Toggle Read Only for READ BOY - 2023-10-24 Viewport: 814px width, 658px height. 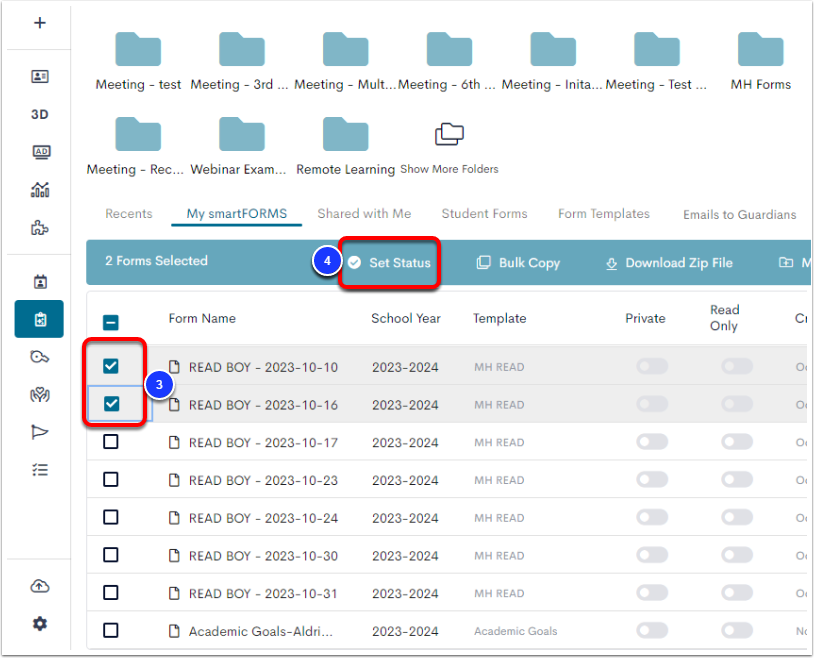737,517
